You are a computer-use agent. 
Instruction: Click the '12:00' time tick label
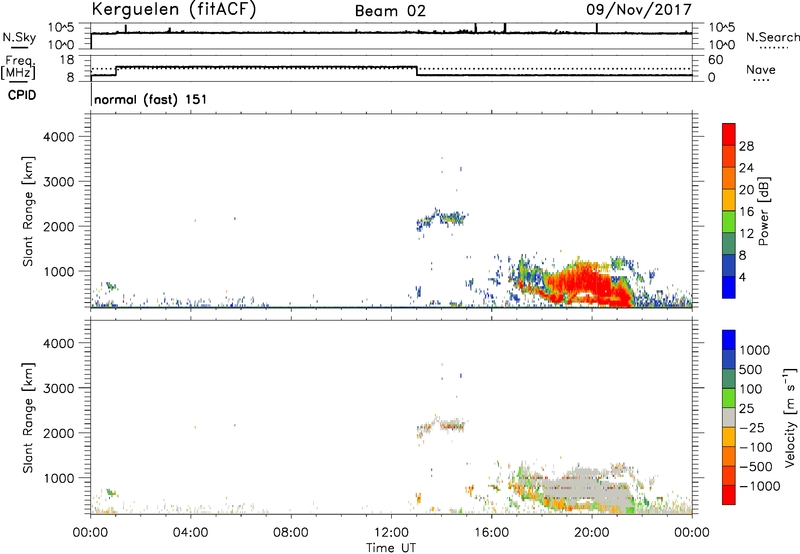(391, 533)
